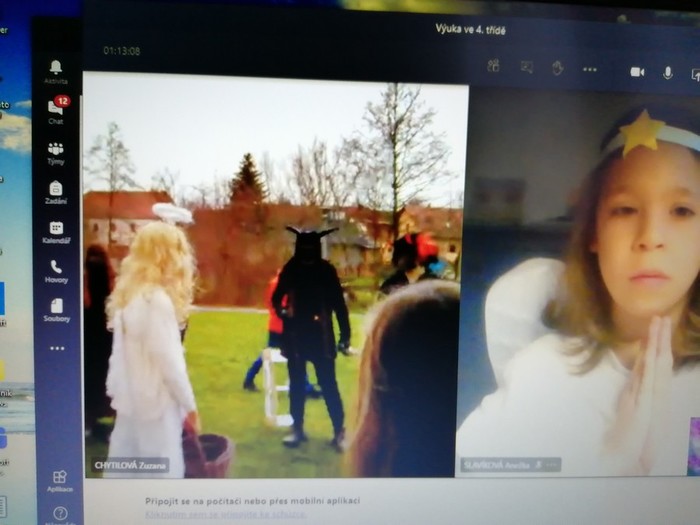
Task: Open the Aktivita notifications bell
Action: pos(56,68)
